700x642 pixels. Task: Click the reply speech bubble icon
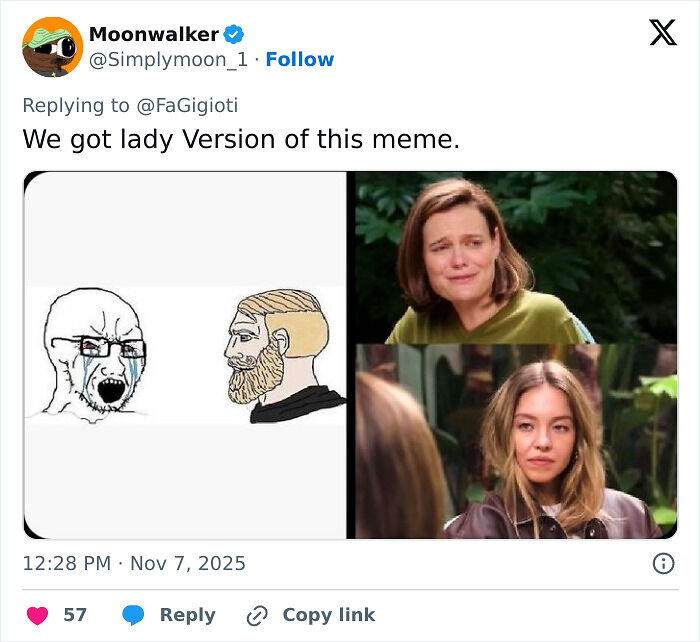[133, 615]
